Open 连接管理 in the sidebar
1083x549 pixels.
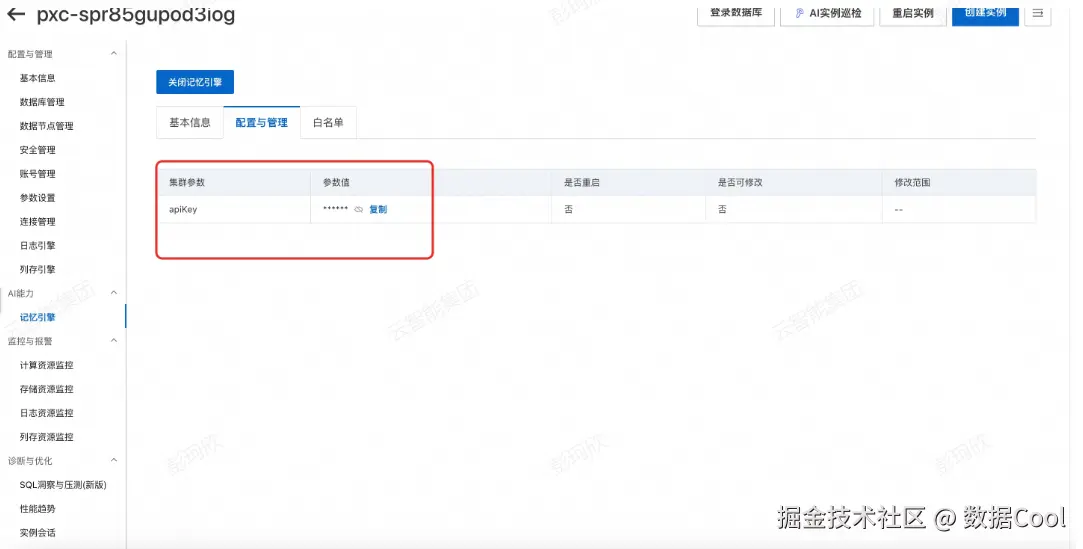(x=37, y=222)
